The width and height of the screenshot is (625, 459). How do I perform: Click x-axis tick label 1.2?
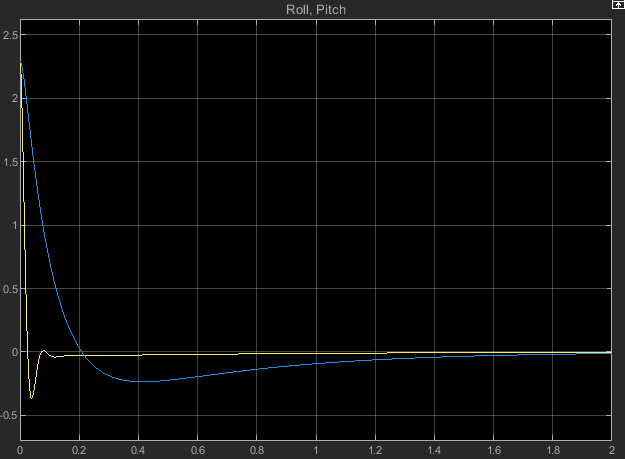coord(375,451)
